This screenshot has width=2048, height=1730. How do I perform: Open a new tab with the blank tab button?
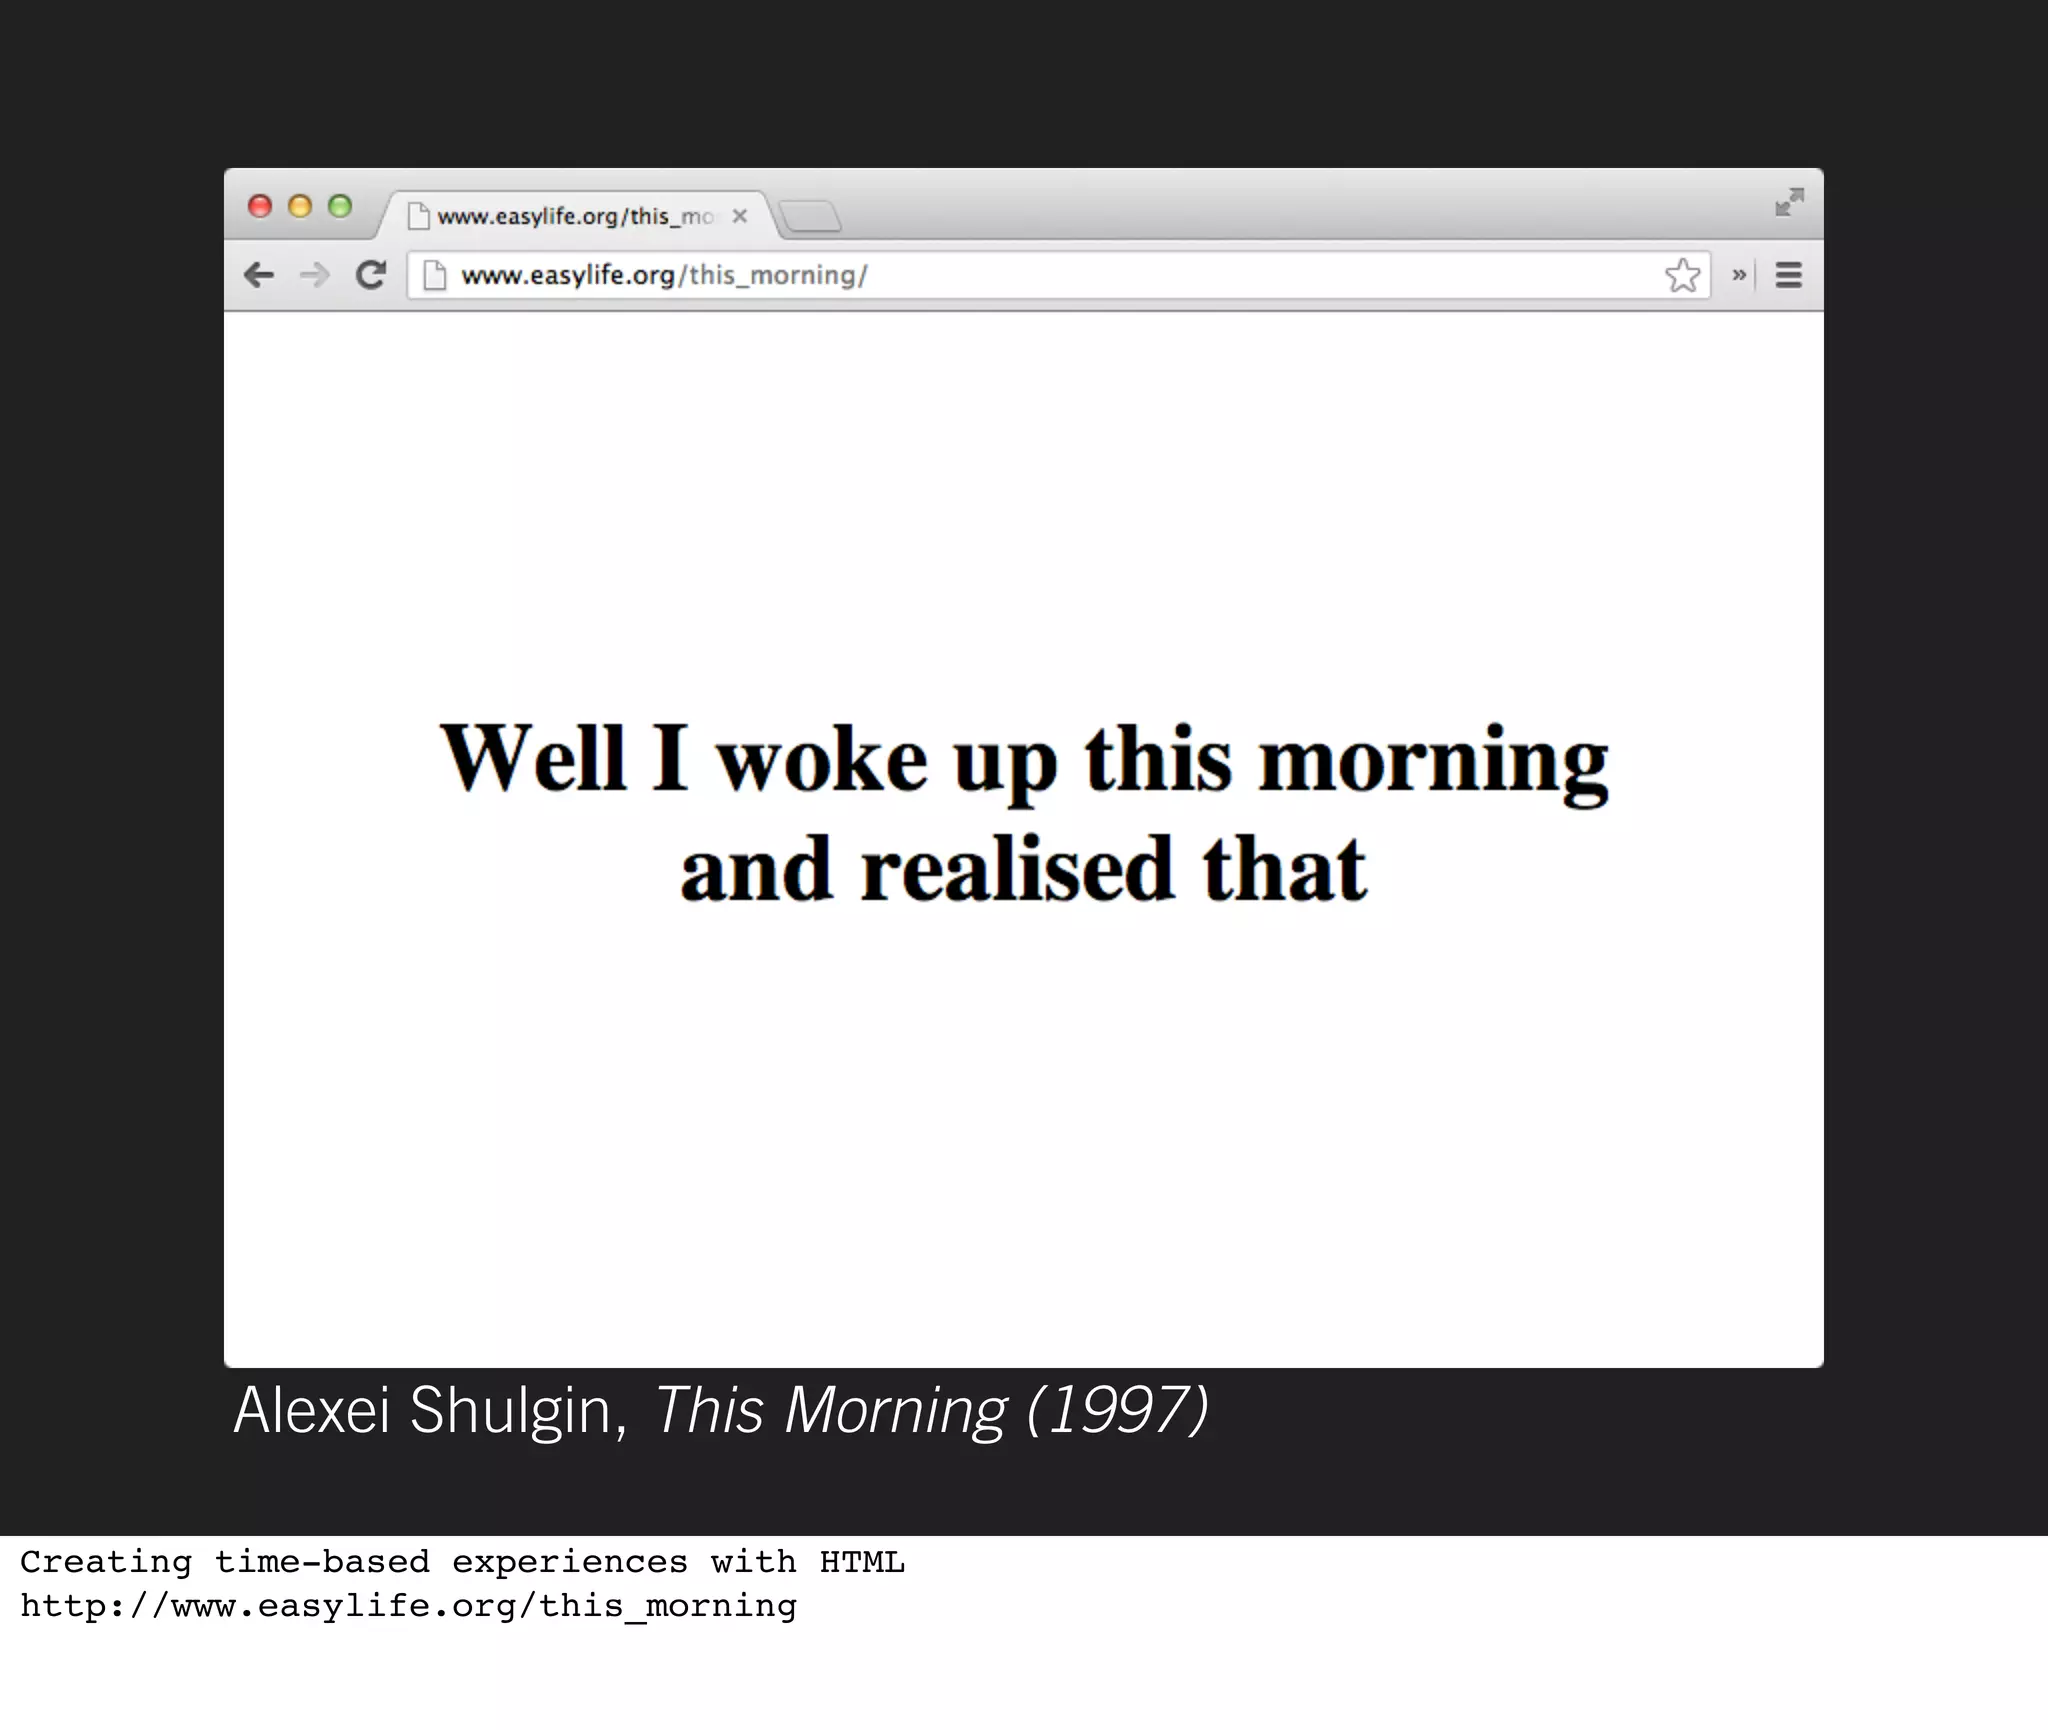coord(810,216)
